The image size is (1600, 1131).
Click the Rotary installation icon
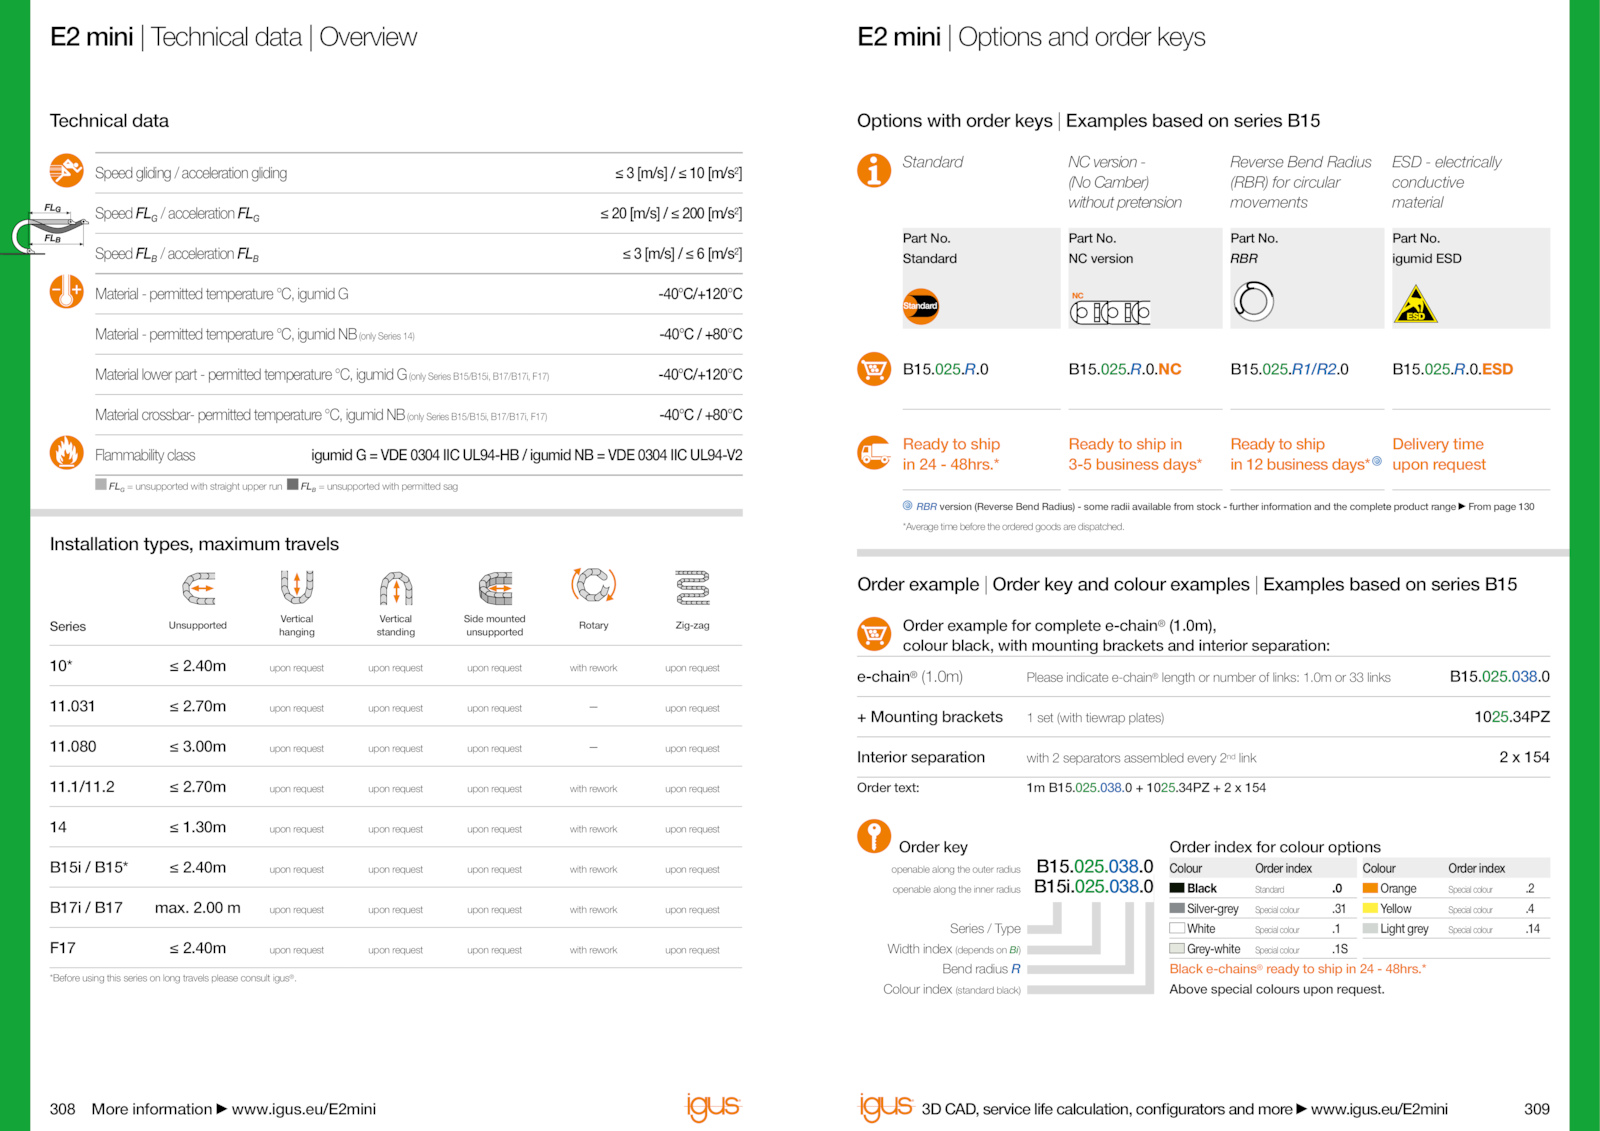click(594, 585)
